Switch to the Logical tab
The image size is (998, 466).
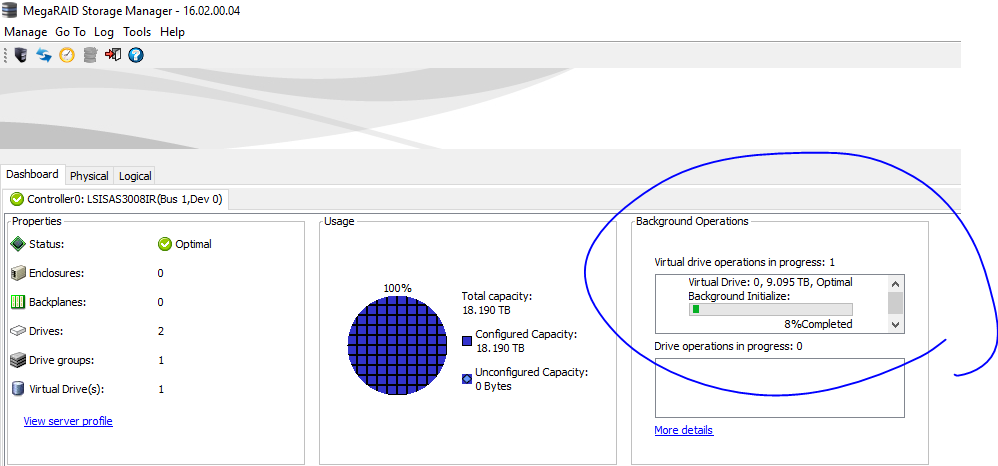tap(135, 176)
